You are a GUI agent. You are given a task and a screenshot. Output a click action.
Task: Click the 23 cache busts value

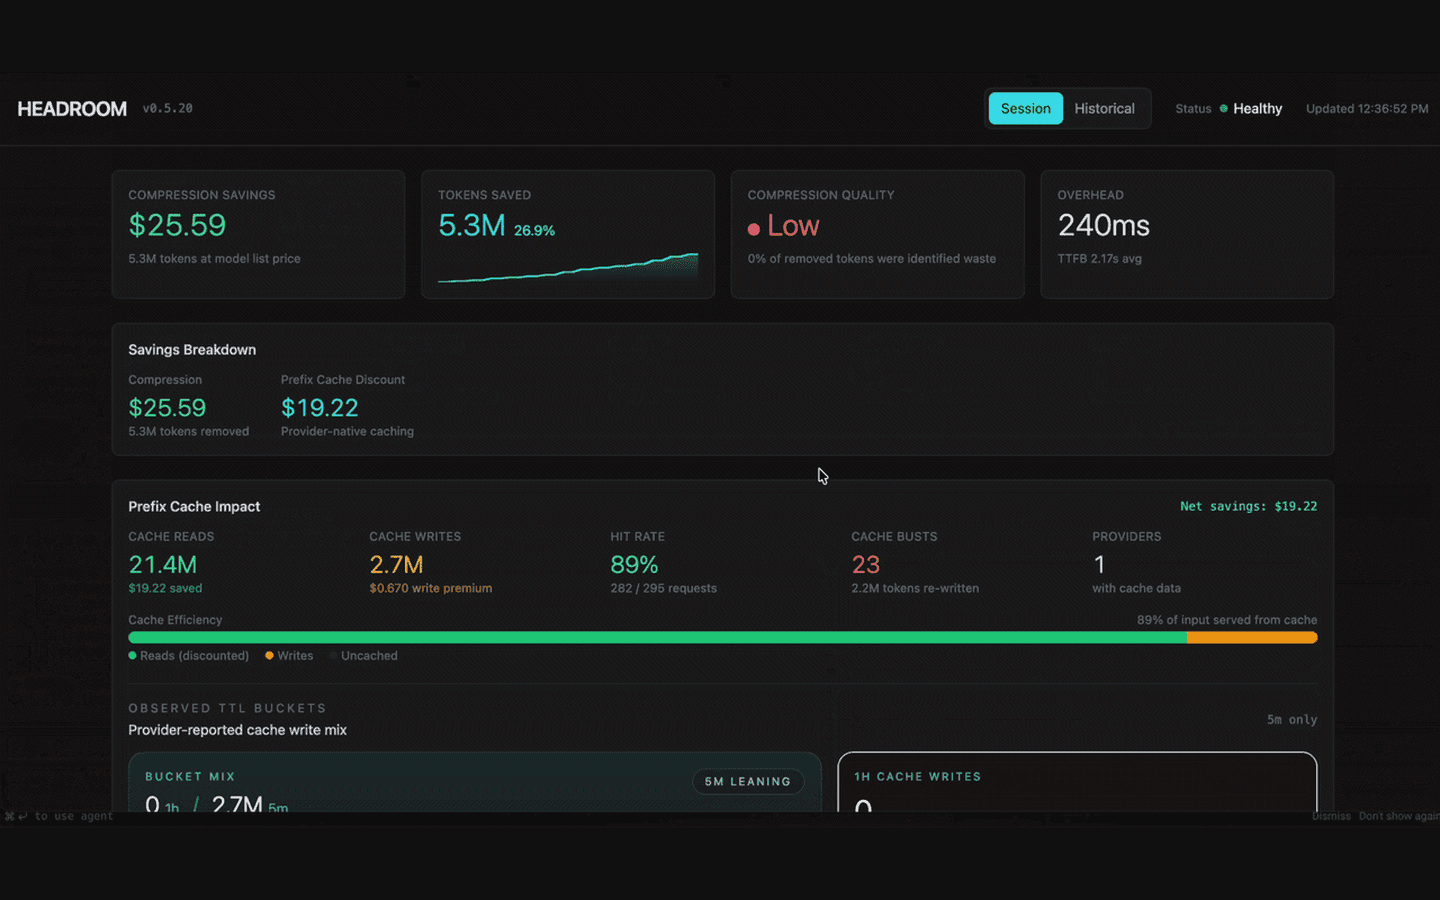[x=865, y=564]
